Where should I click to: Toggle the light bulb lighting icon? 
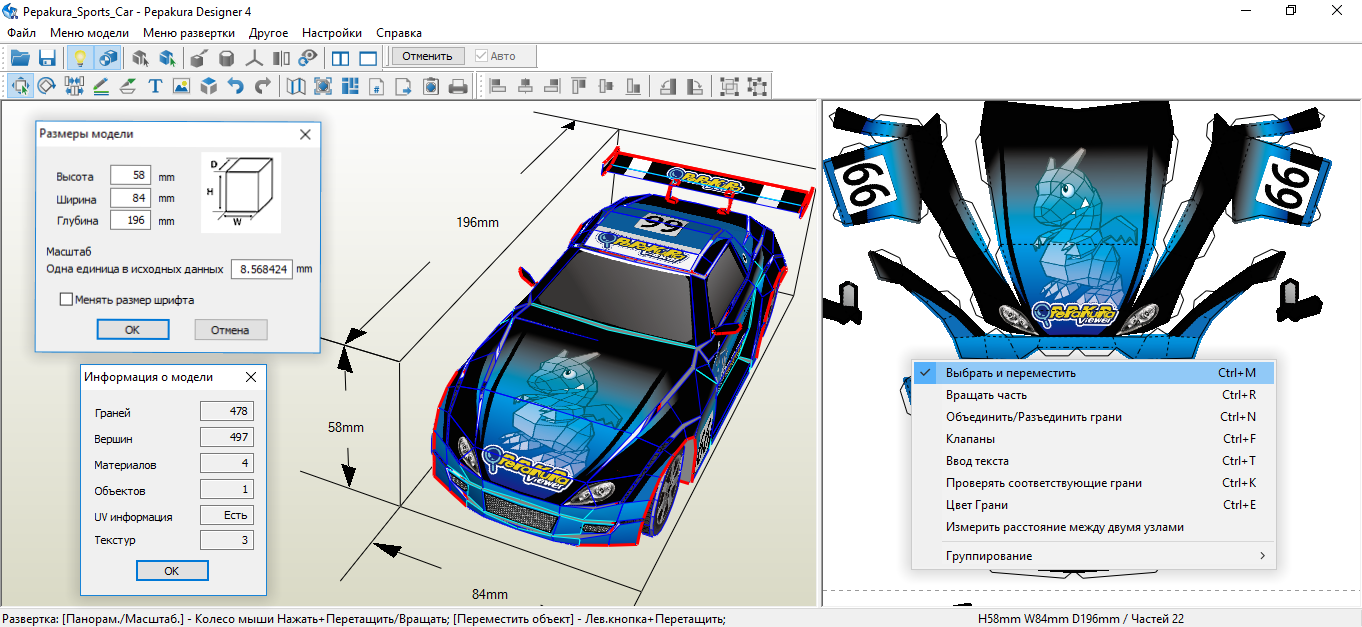(x=80, y=57)
